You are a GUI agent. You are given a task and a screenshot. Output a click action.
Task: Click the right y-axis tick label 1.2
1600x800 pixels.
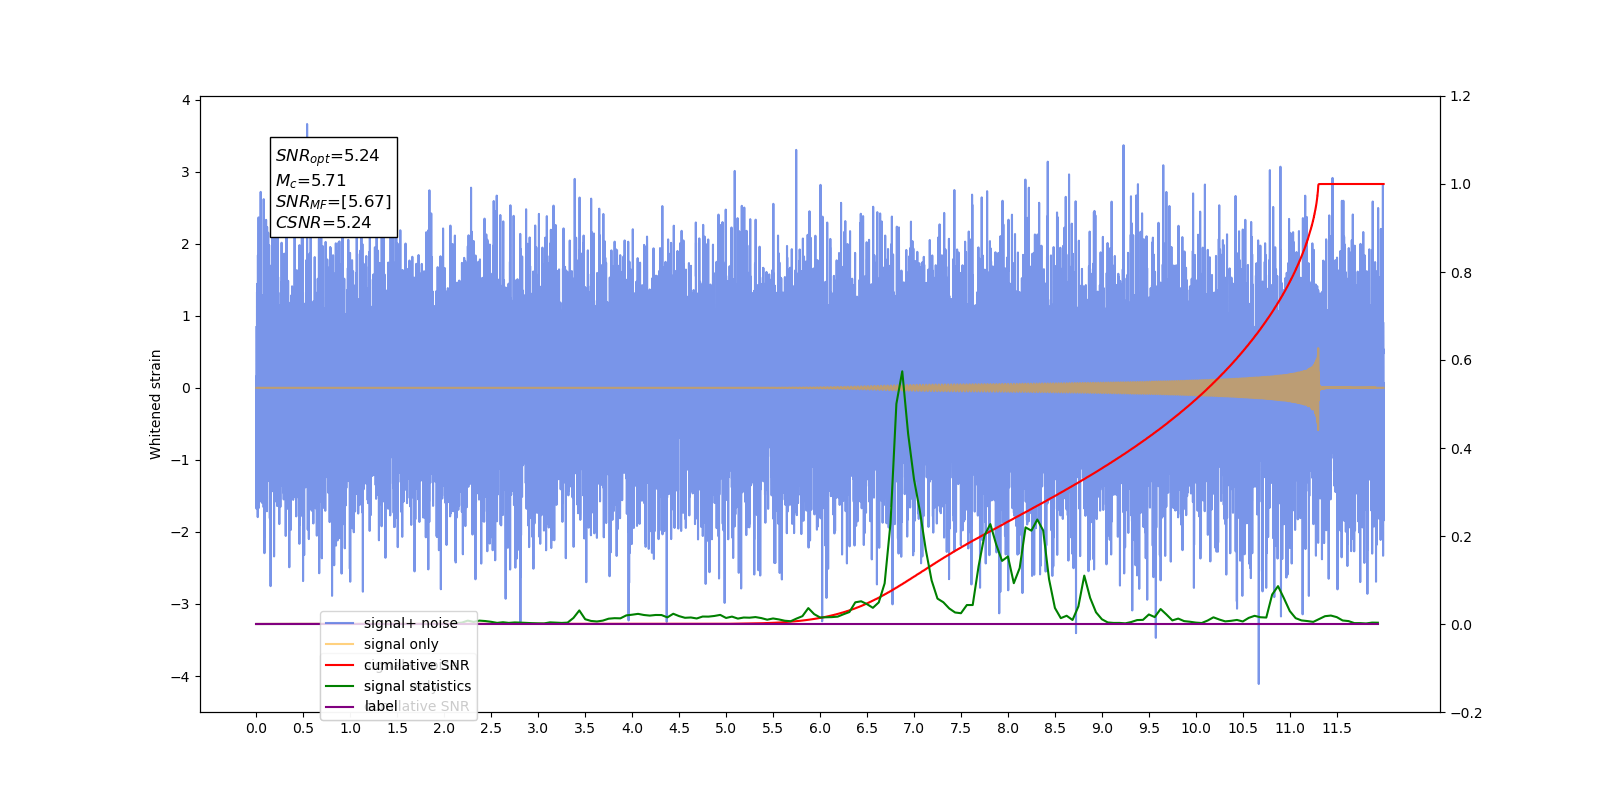tap(1461, 97)
